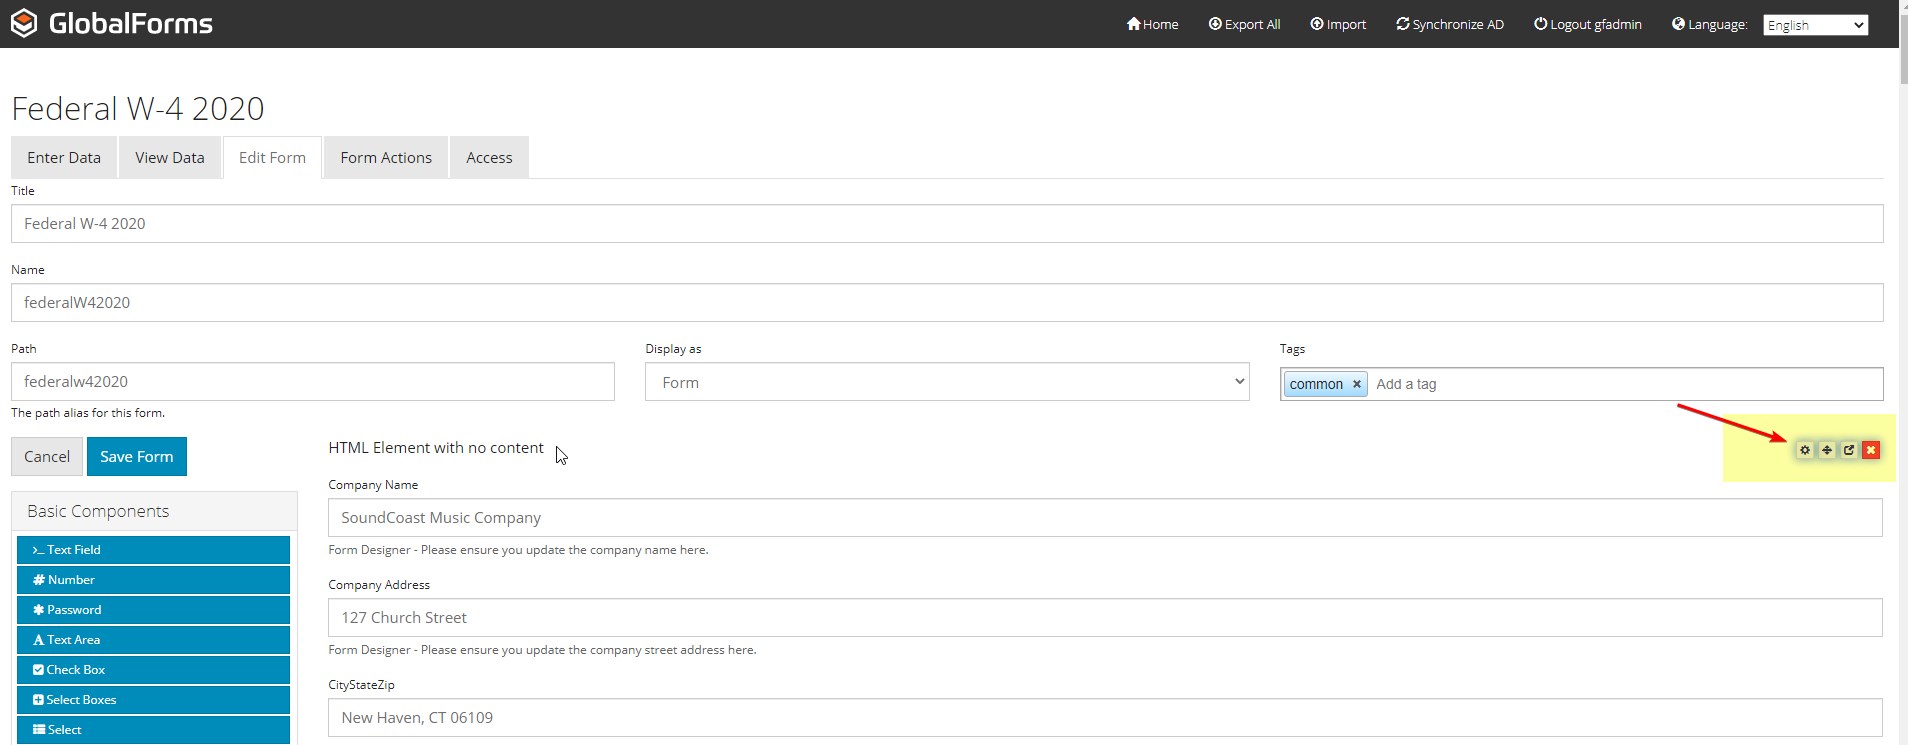Click the GlobalForms logo
This screenshot has height=745, width=1908.
pos(111,23)
